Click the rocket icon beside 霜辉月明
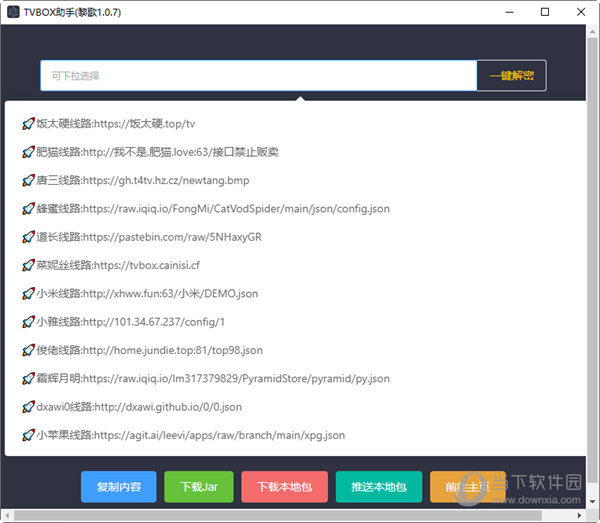 click(28, 379)
